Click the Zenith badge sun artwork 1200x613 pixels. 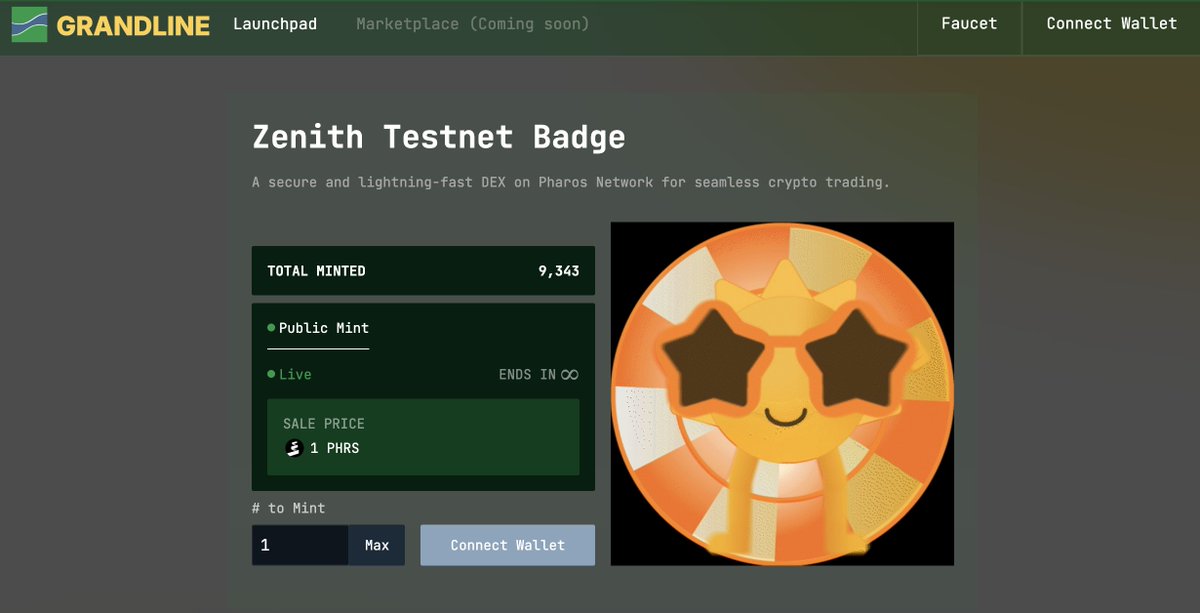[x=782, y=394]
